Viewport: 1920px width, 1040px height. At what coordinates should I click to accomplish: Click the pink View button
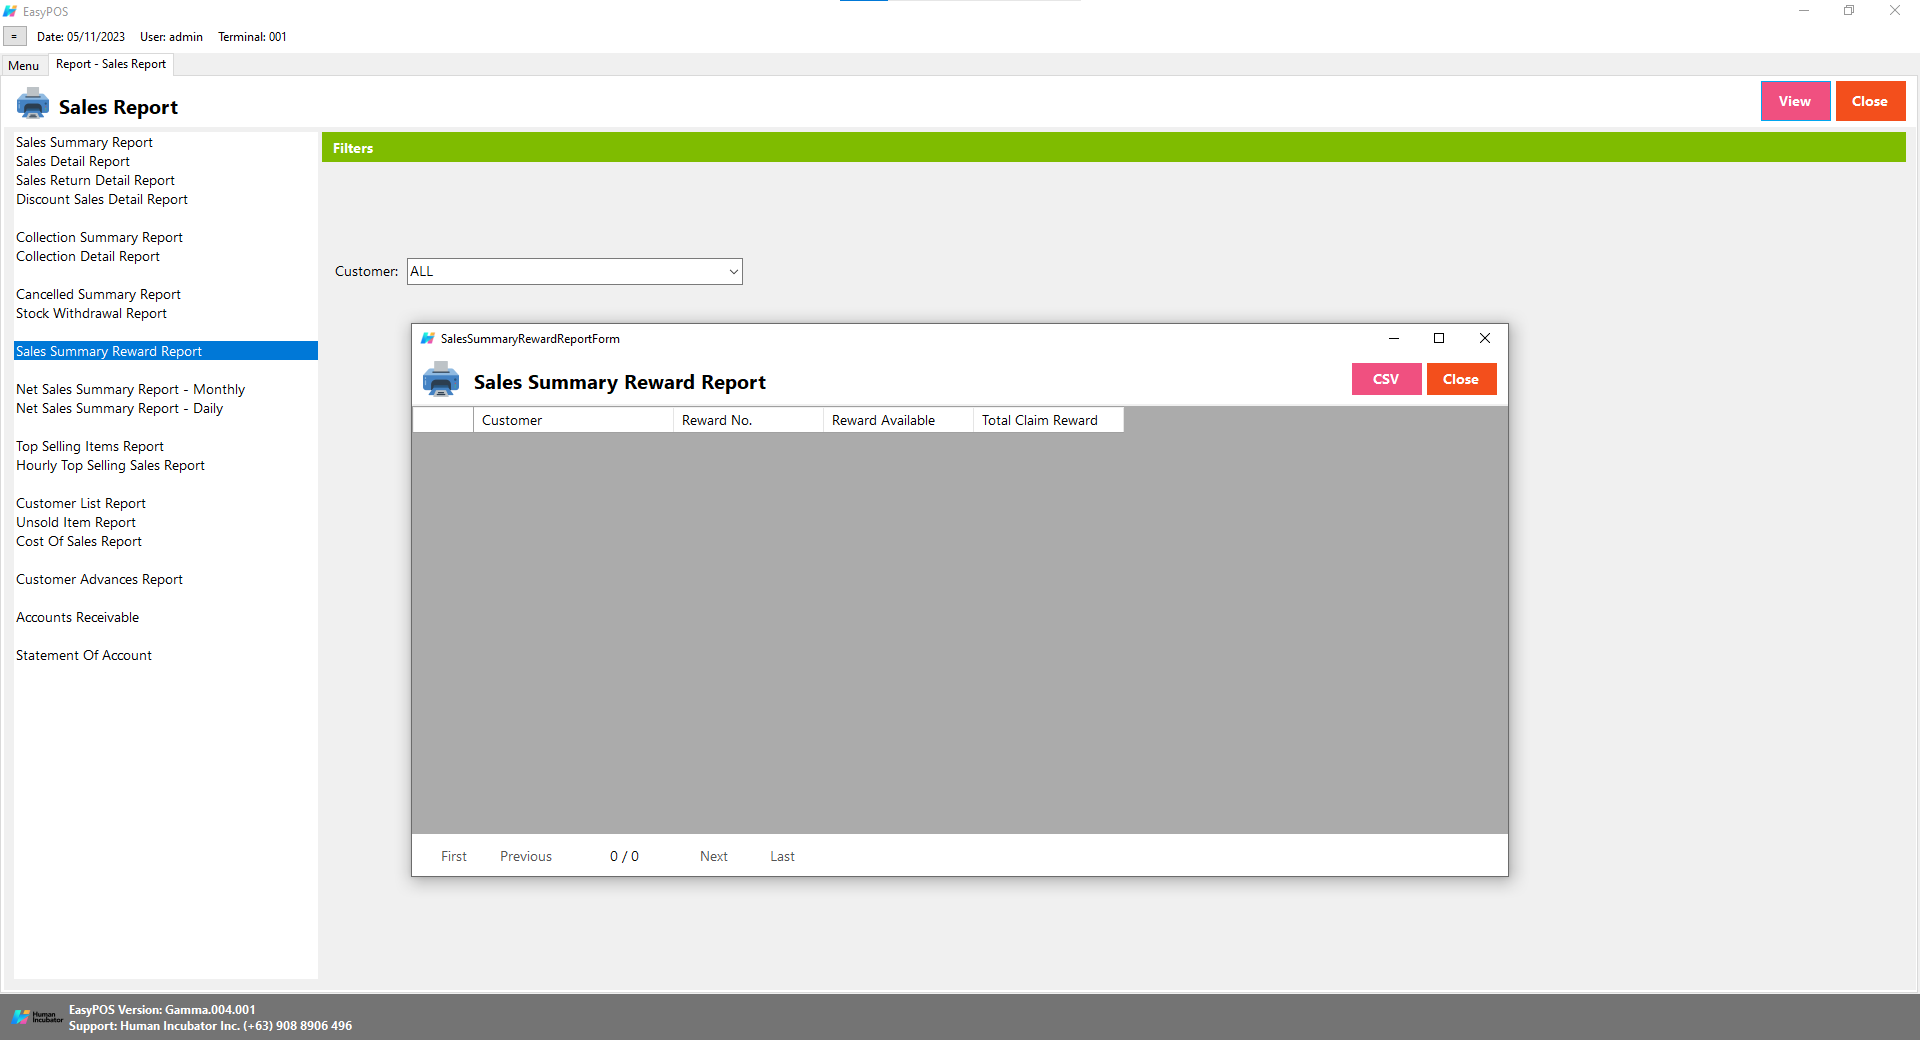click(x=1795, y=101)
